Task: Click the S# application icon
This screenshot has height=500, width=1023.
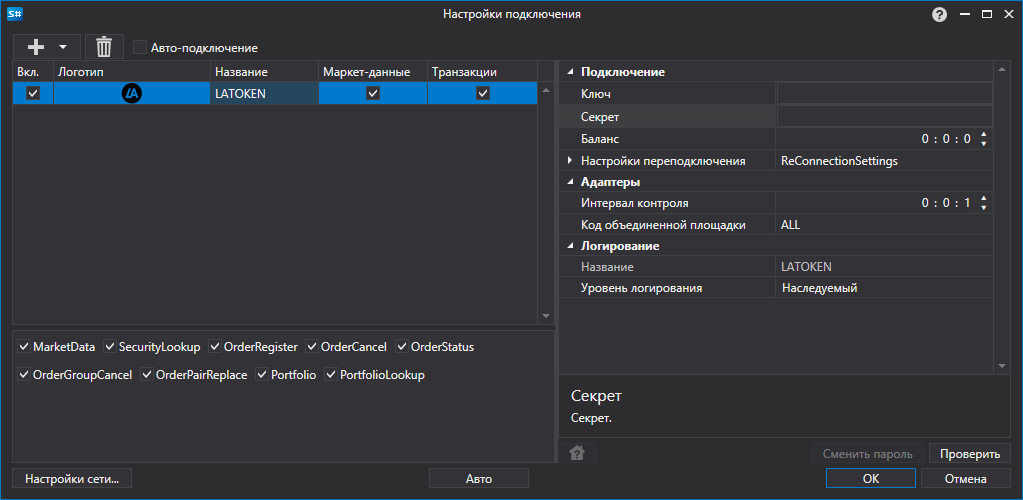Action: click(x=13, y=14)
